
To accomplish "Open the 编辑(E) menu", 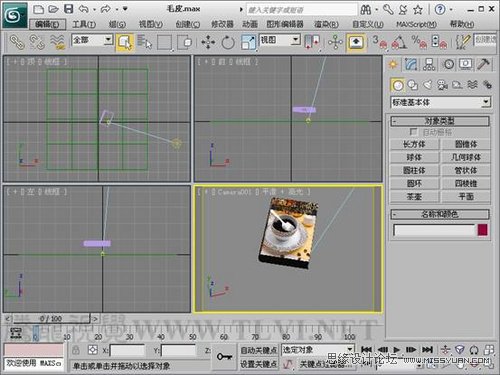I will tap(47, 24).
